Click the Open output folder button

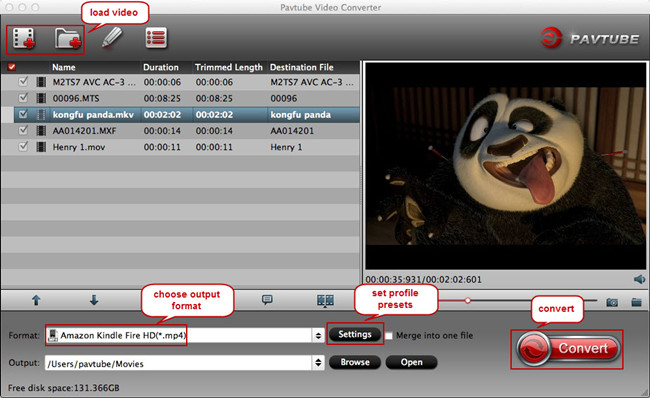411,362
